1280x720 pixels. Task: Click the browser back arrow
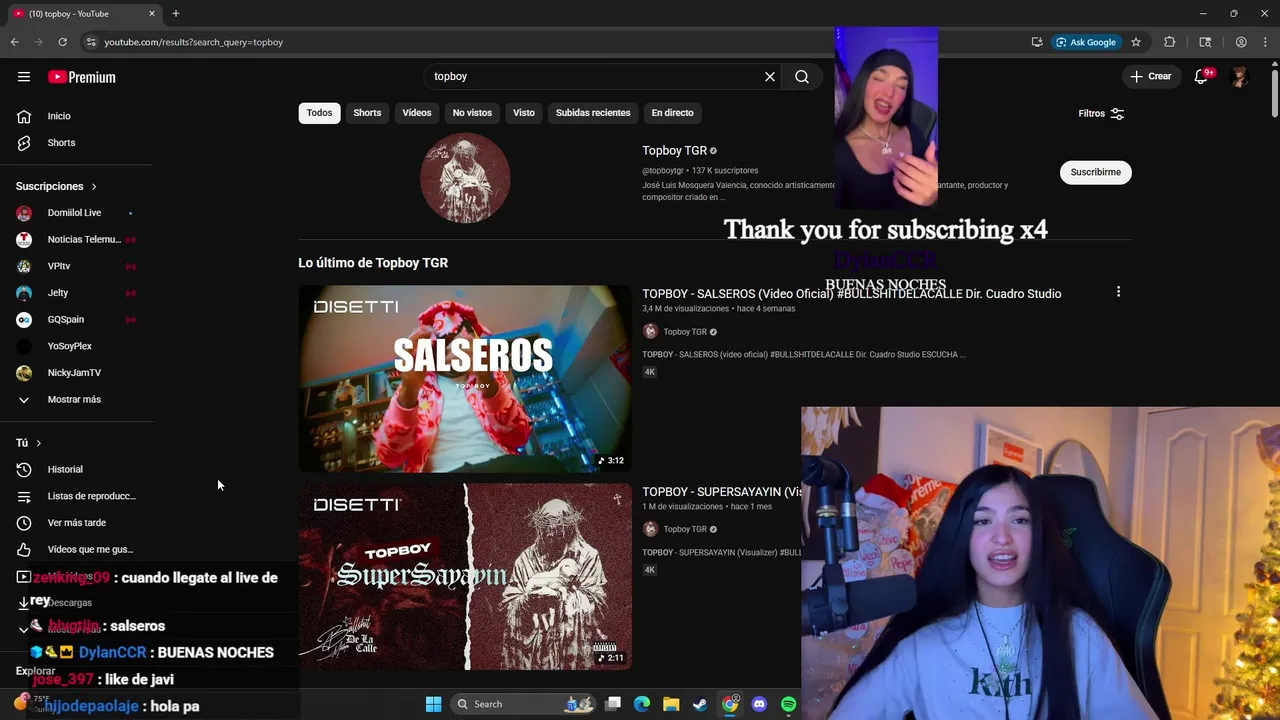(x=15, y=42)
